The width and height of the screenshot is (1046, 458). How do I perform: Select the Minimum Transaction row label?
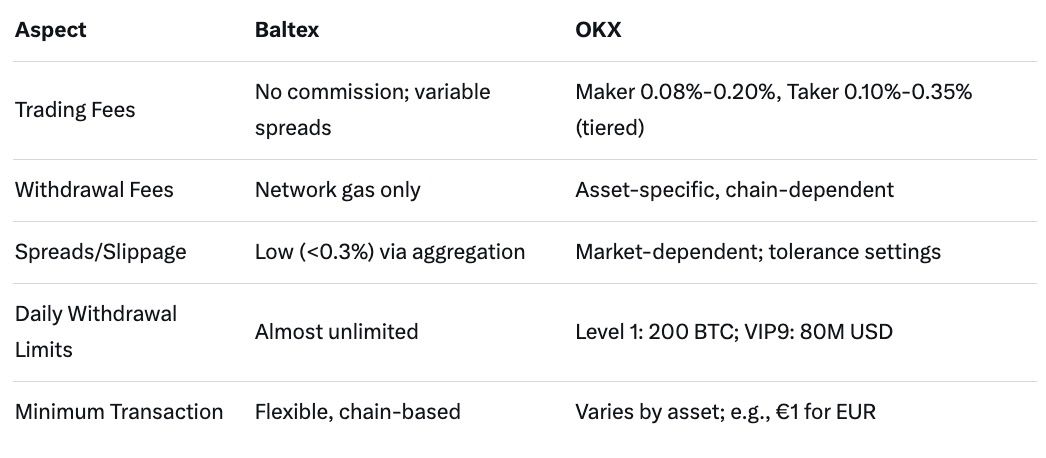tap(119, 412)
